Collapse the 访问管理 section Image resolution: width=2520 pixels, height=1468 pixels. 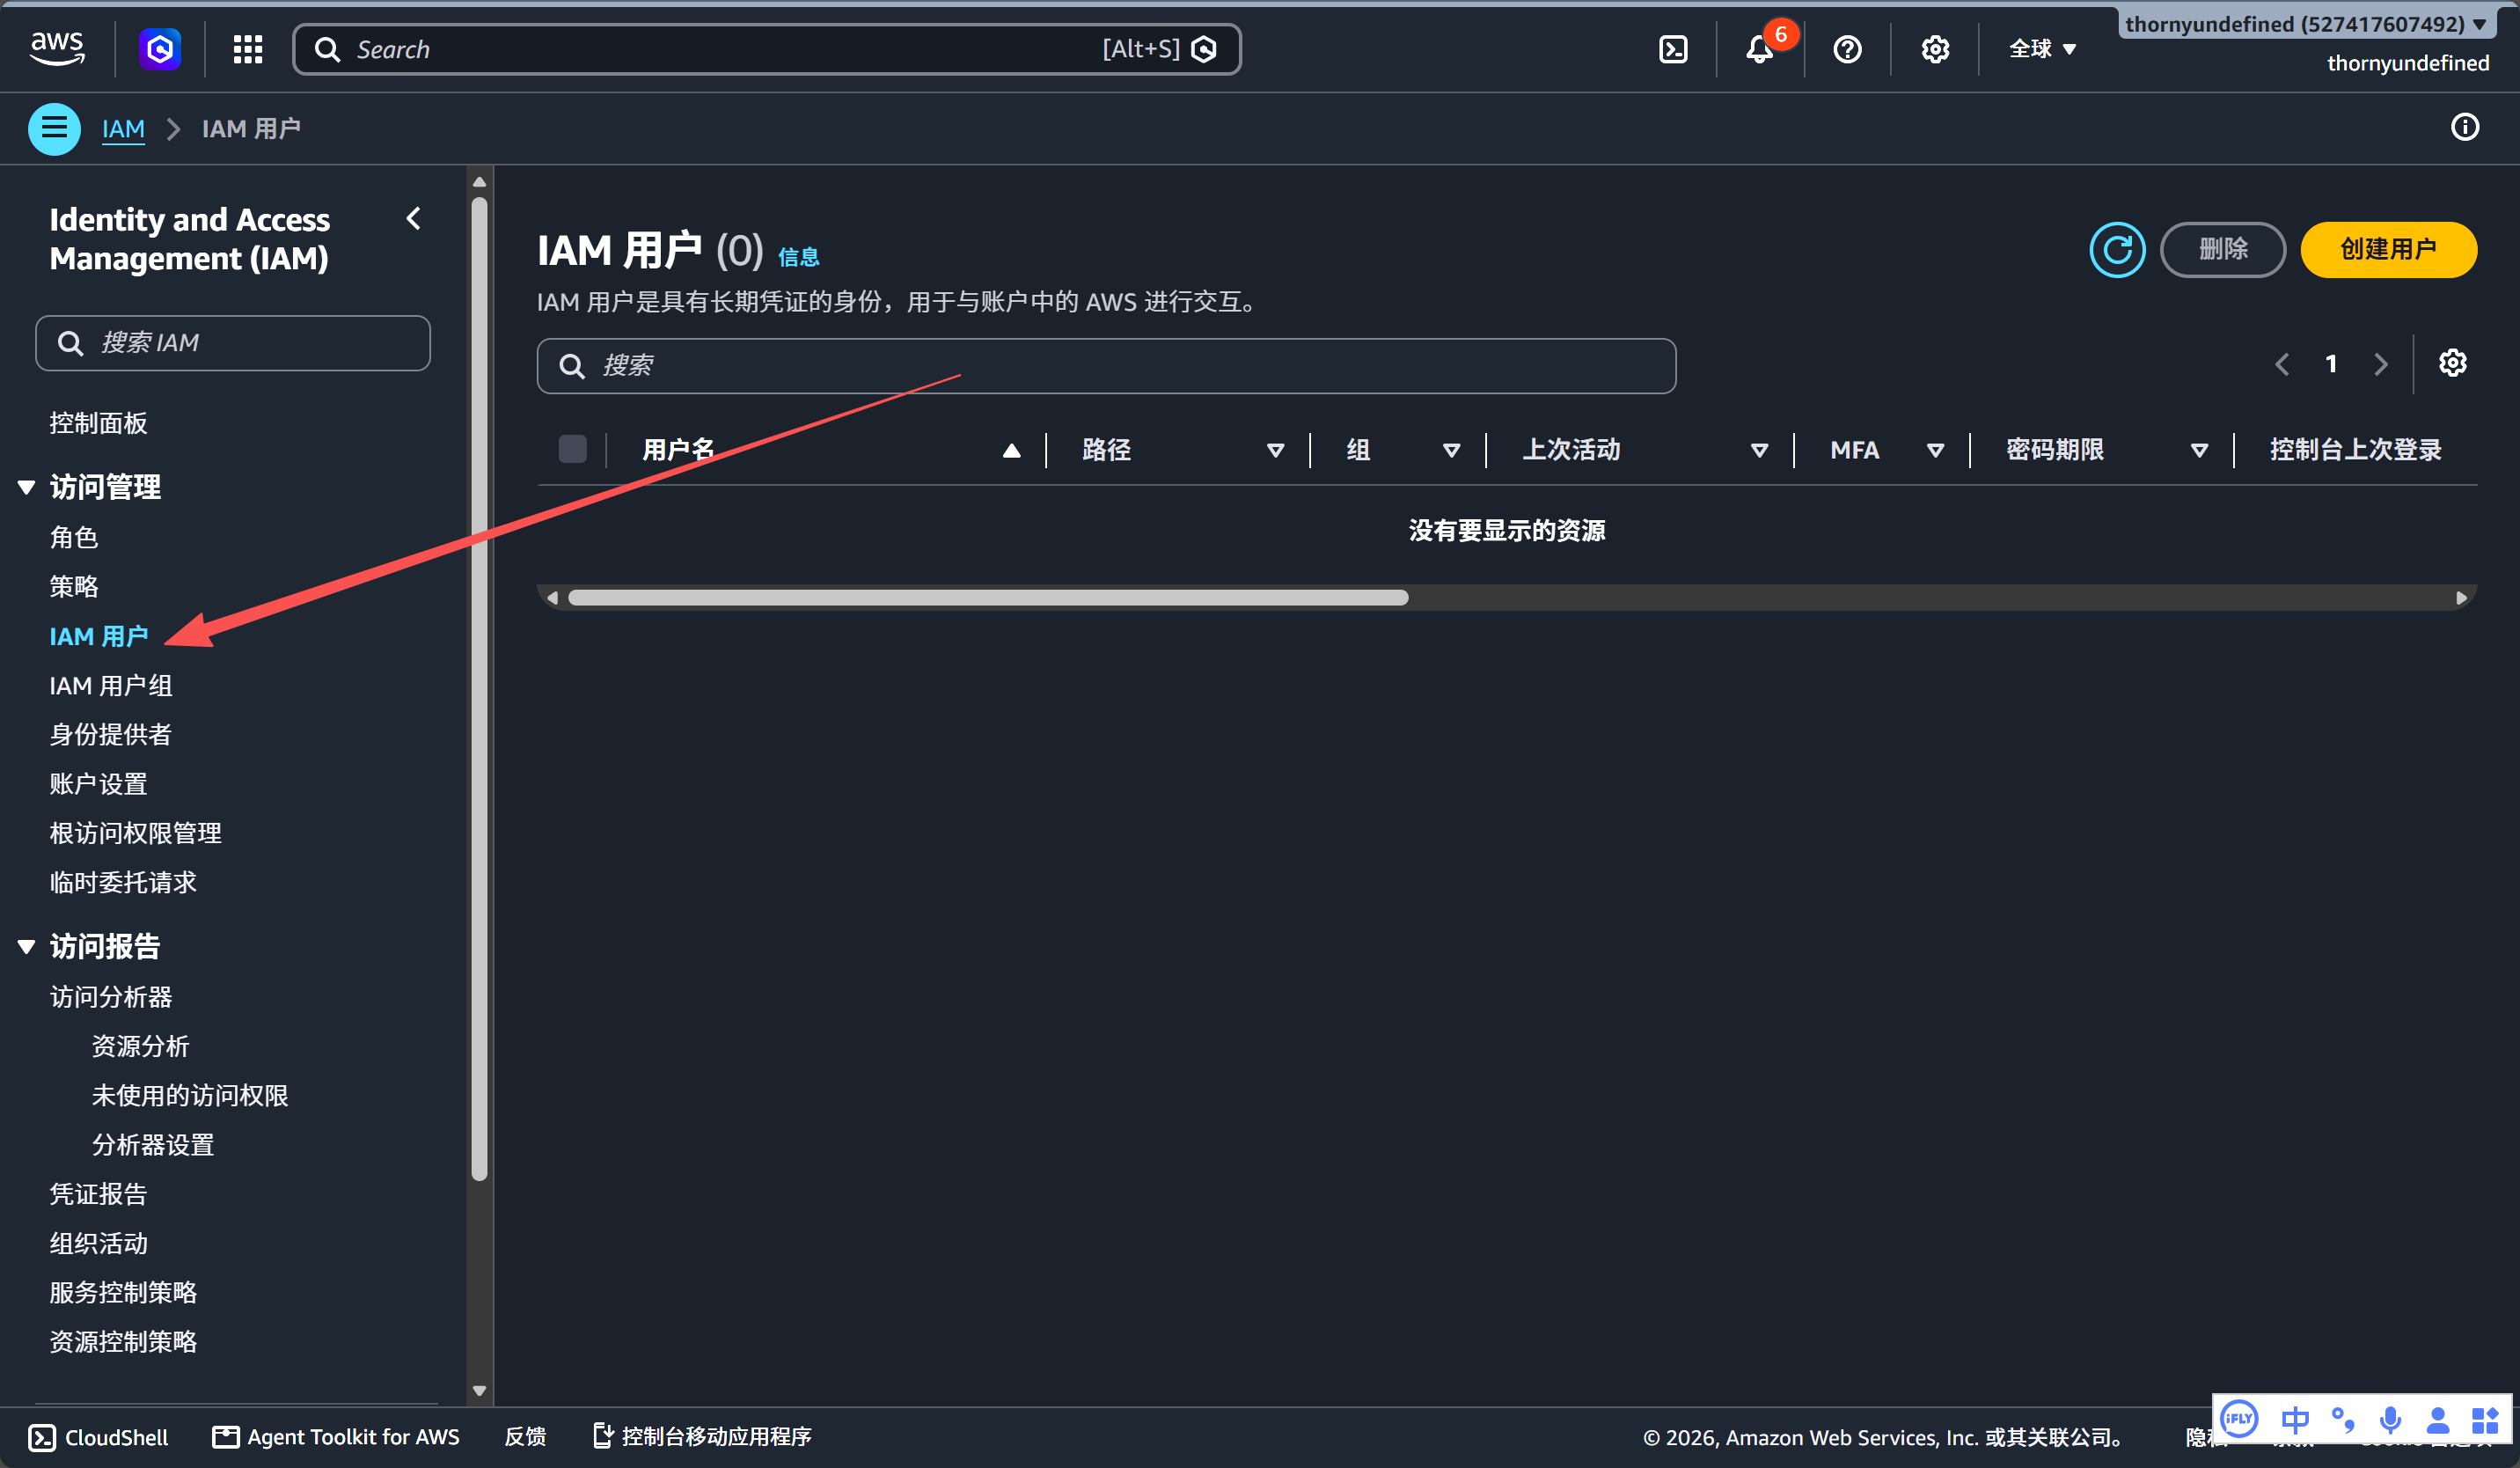(x=27, y=487)
